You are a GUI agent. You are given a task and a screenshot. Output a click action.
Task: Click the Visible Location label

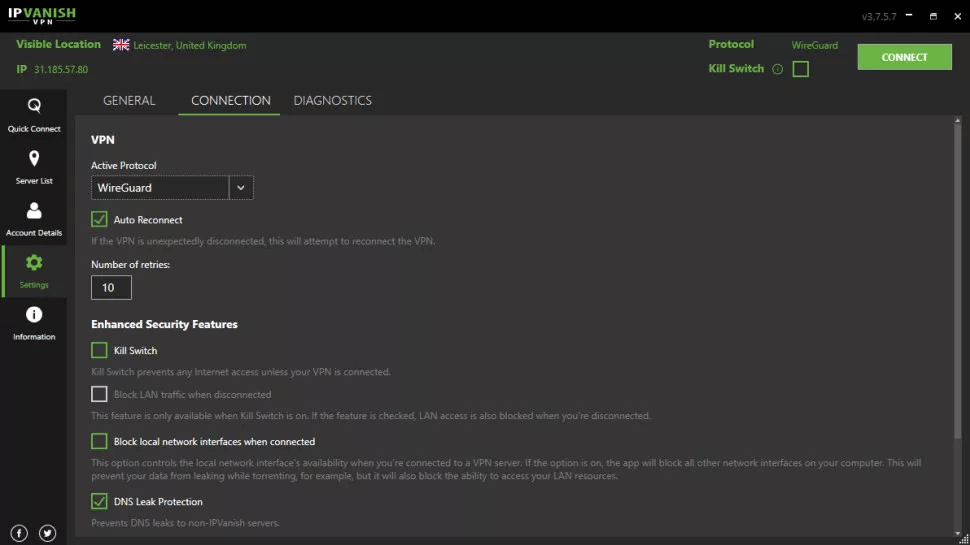(58, 44)
